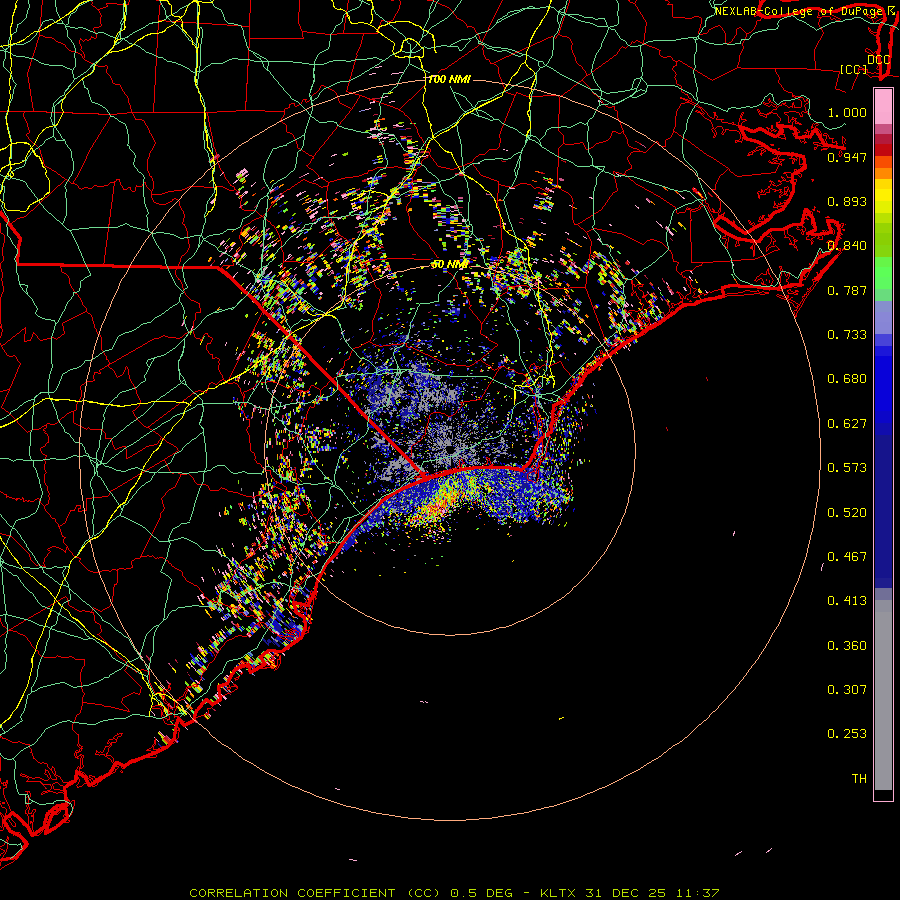Select the 0.893 scale value
This screenshot has width=900, height=900.
pos(847,201)
